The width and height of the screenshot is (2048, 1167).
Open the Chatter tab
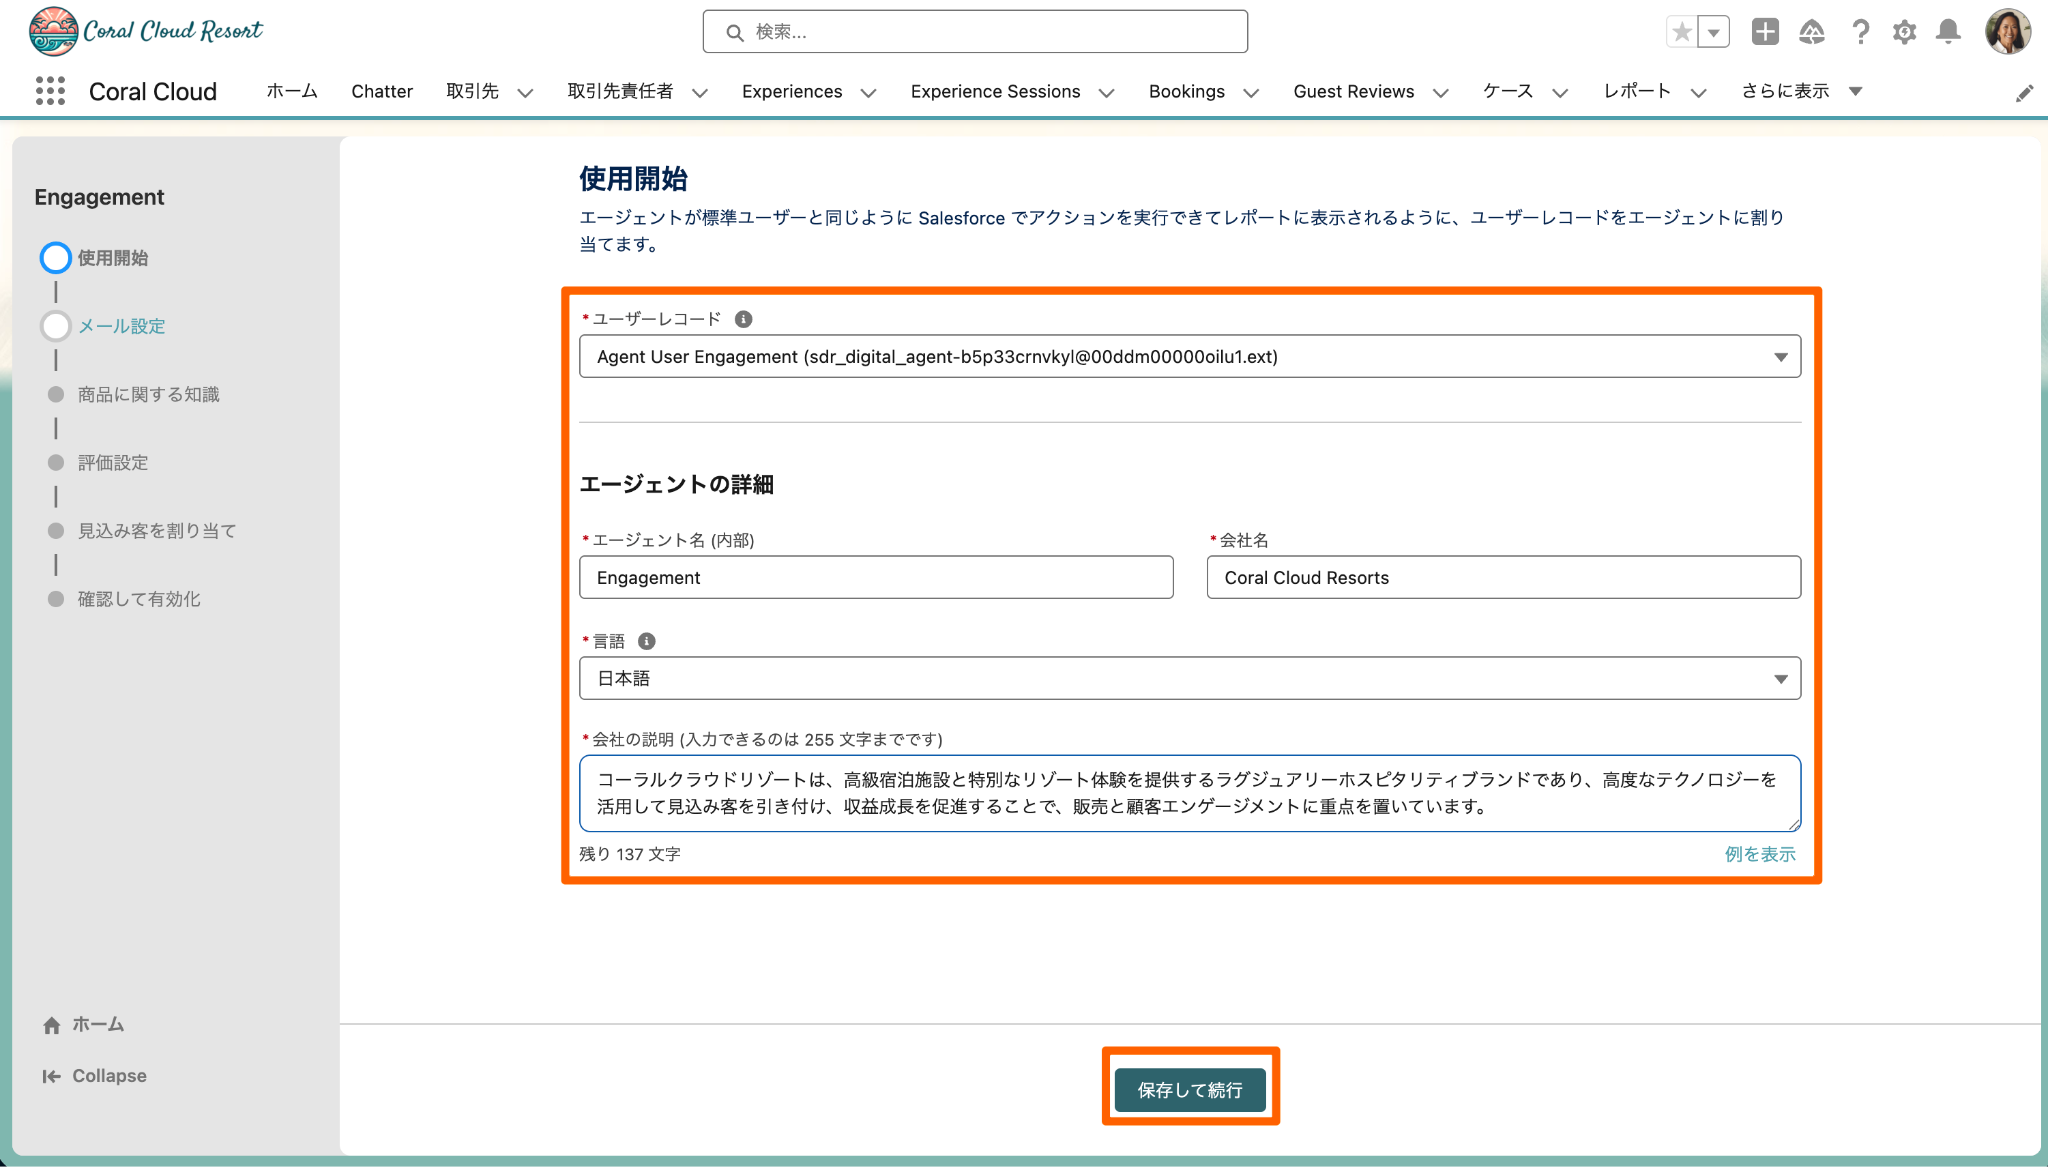coord(381,91)
